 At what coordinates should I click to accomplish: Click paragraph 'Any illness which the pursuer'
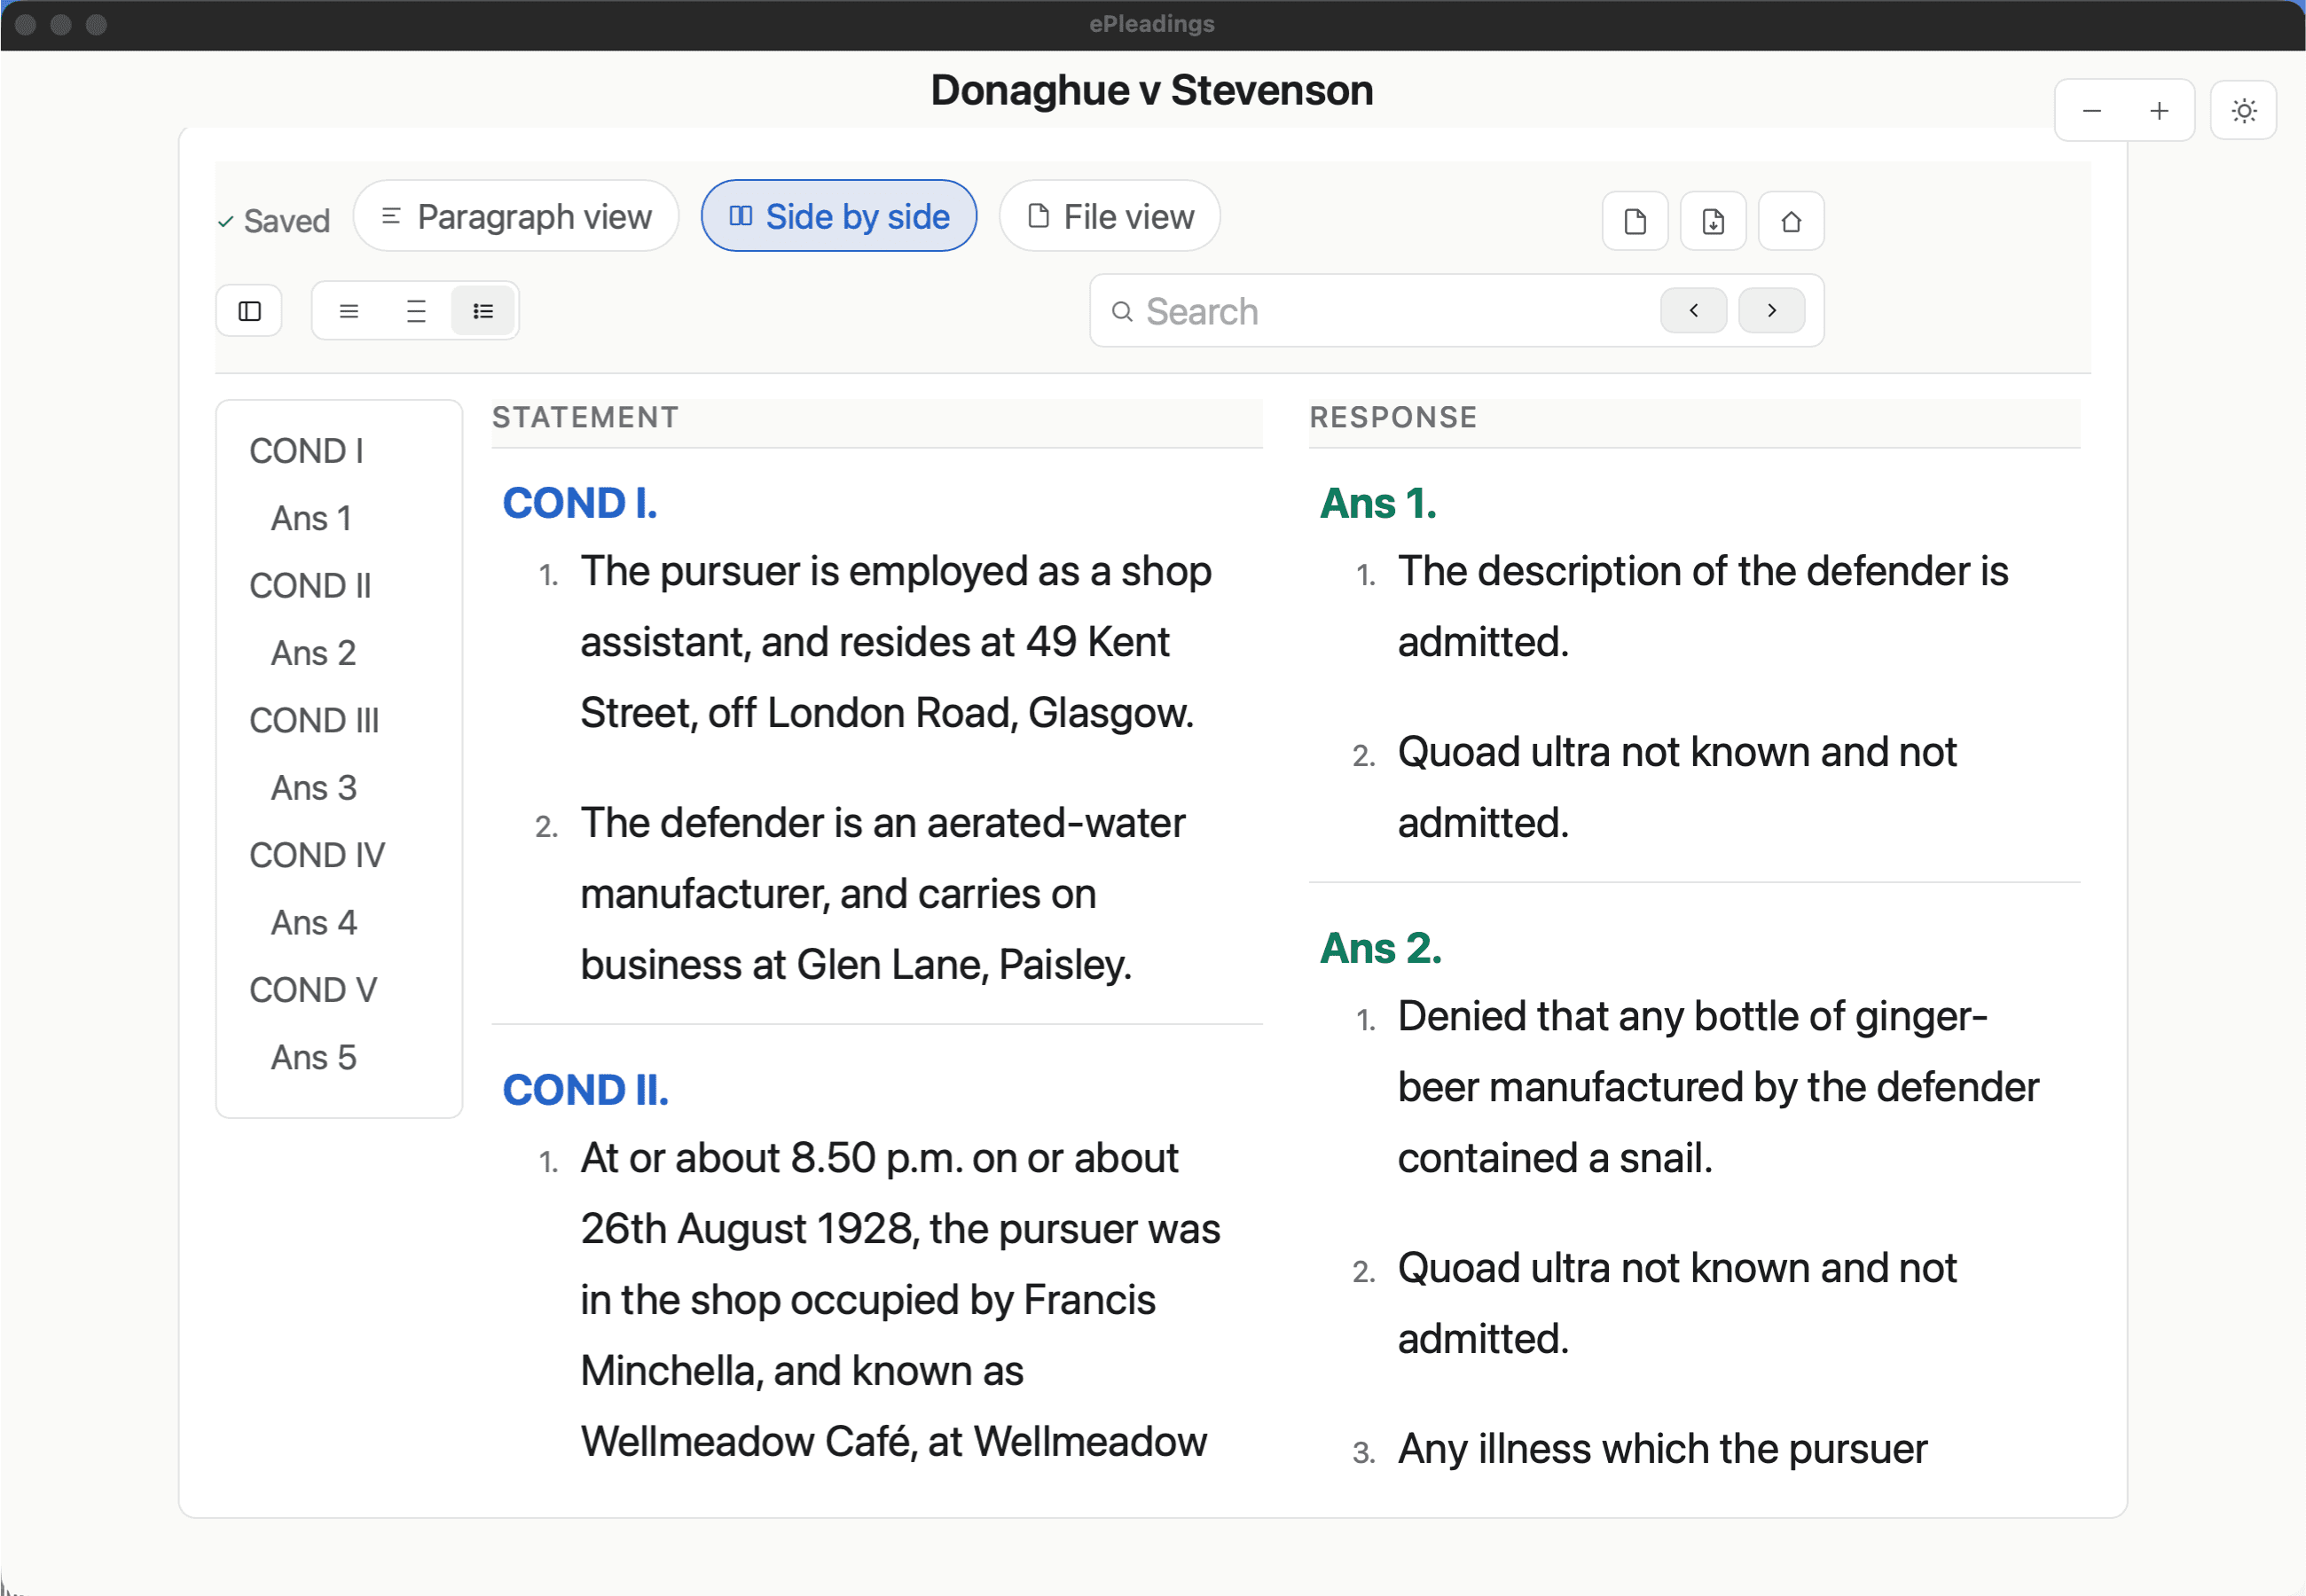click(x=1662, y=1448)
